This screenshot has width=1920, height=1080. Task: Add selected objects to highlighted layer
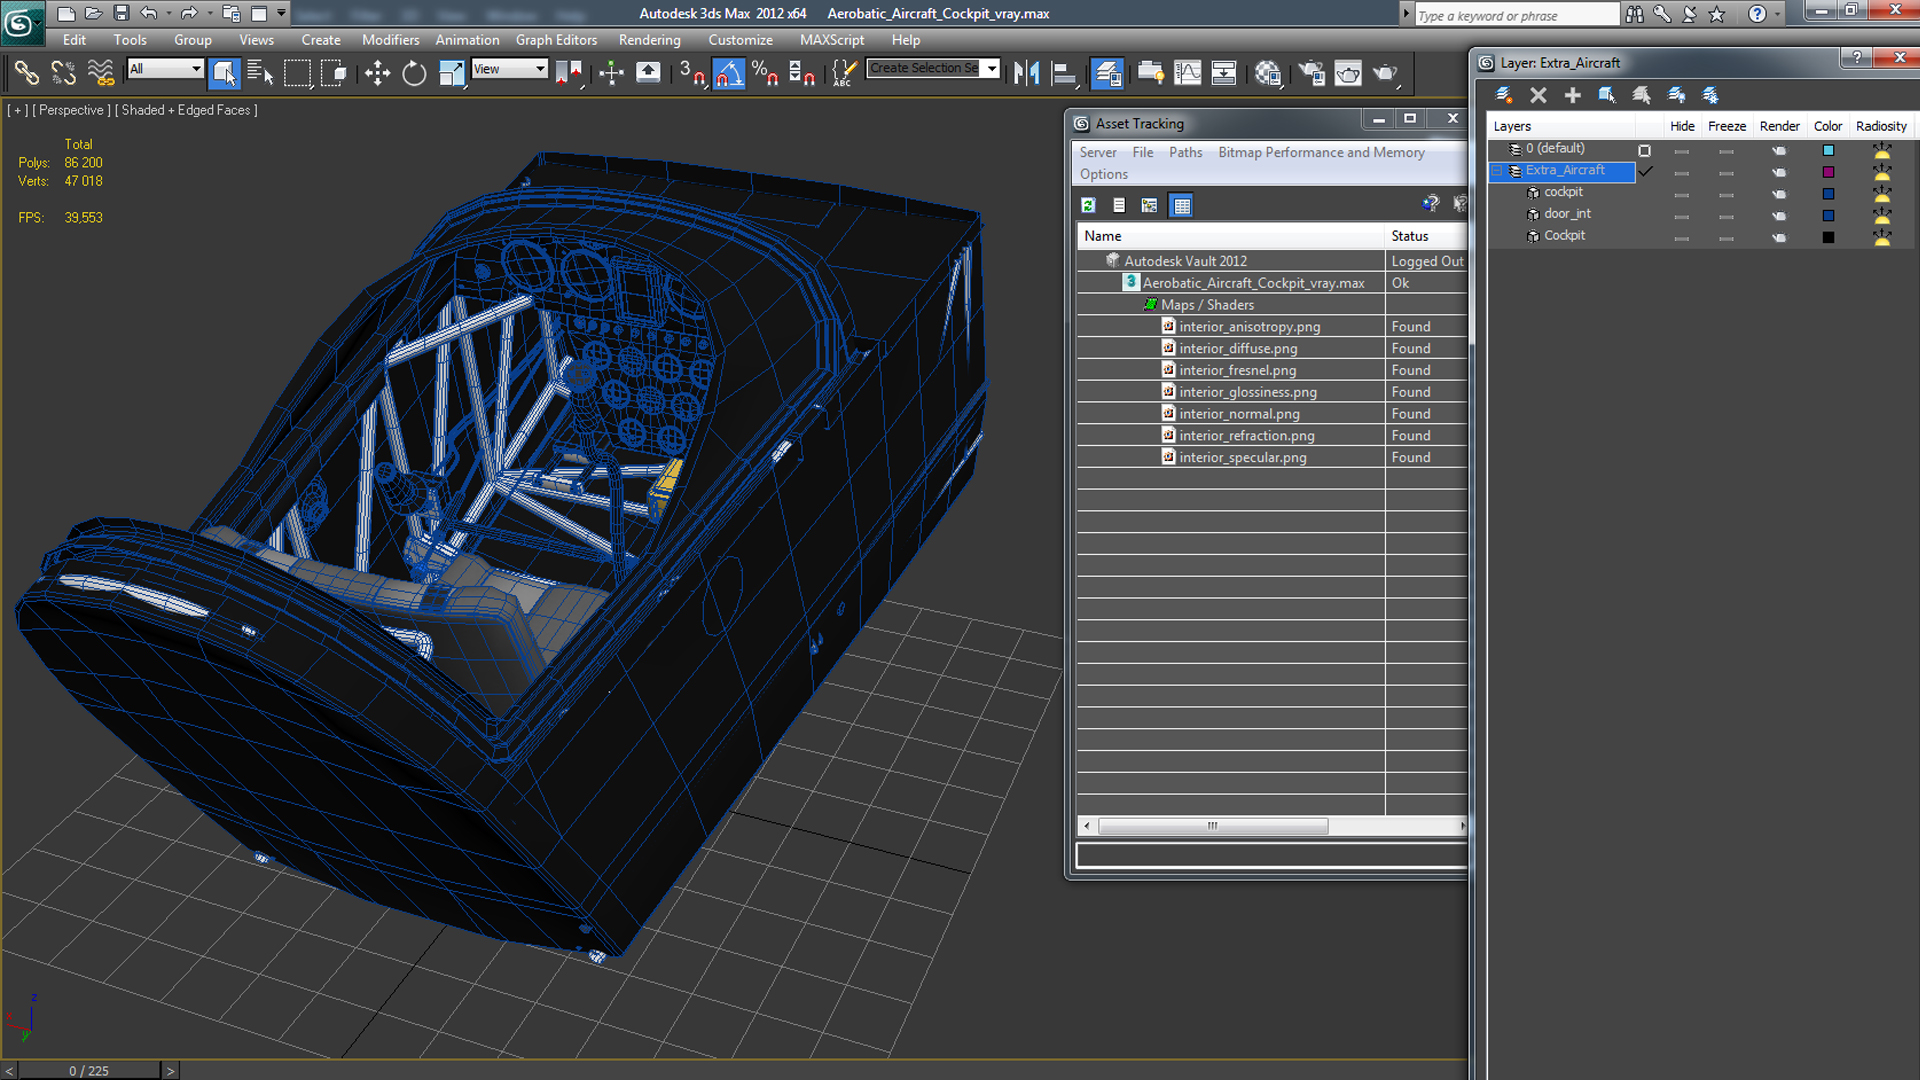(x=1572, y=95)
